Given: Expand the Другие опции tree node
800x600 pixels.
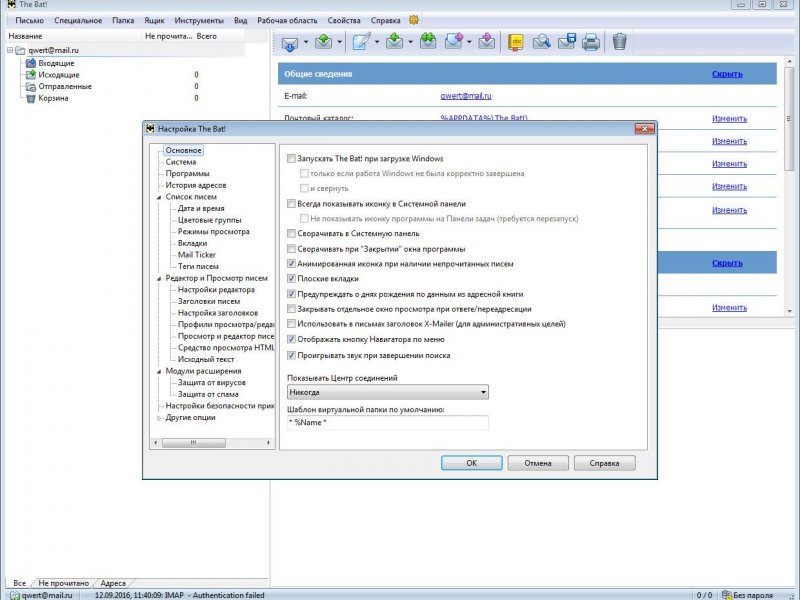Looking at the screenshot, I should [x=159, y=418].
